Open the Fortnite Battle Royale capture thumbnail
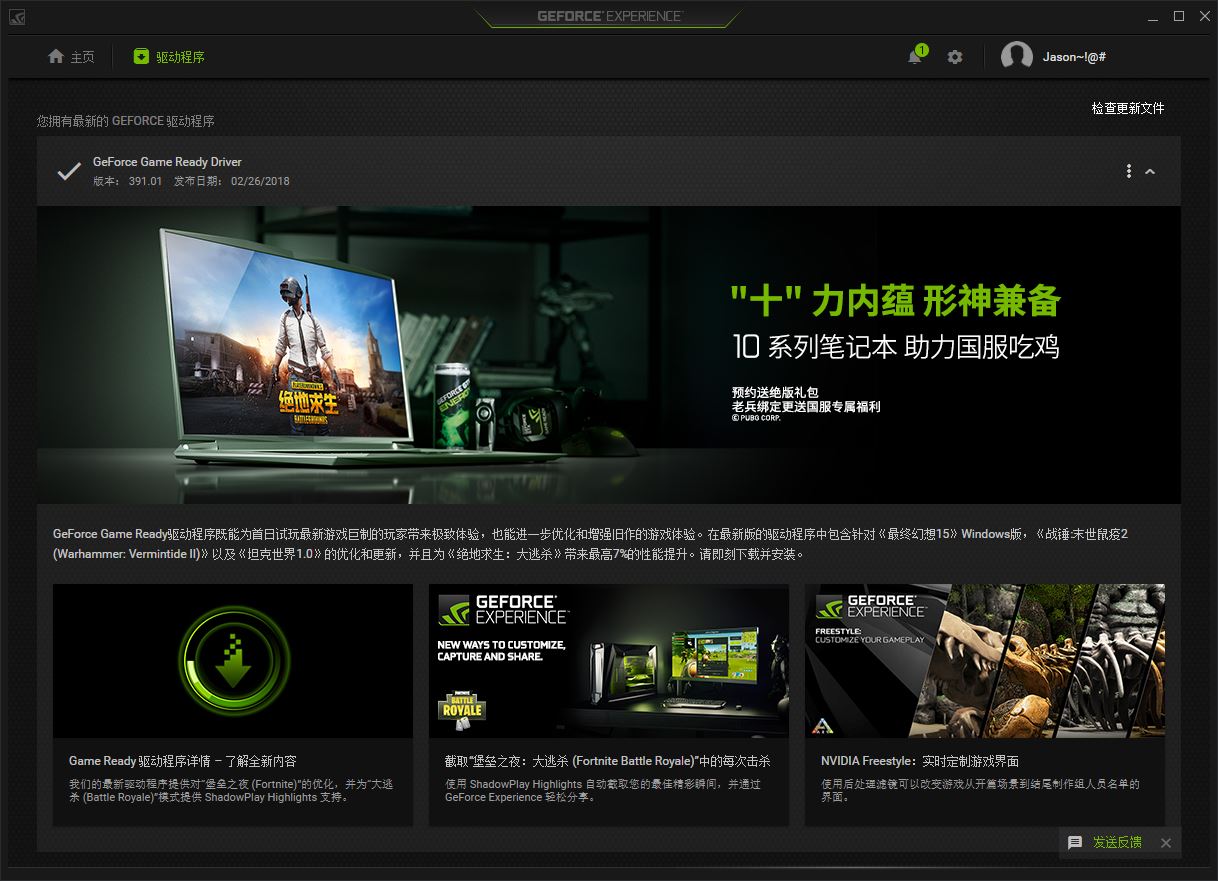 609,661
